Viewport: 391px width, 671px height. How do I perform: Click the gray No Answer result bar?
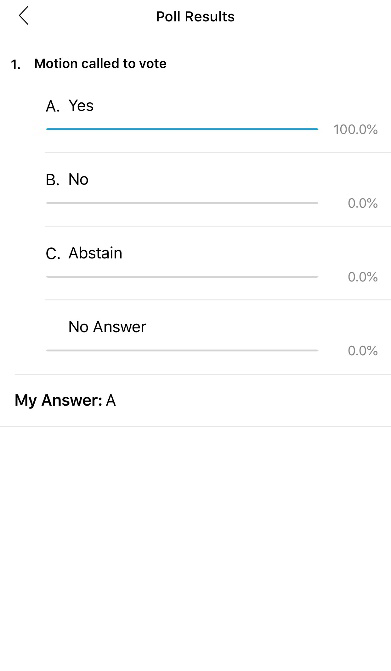click(x=182, y=350)
